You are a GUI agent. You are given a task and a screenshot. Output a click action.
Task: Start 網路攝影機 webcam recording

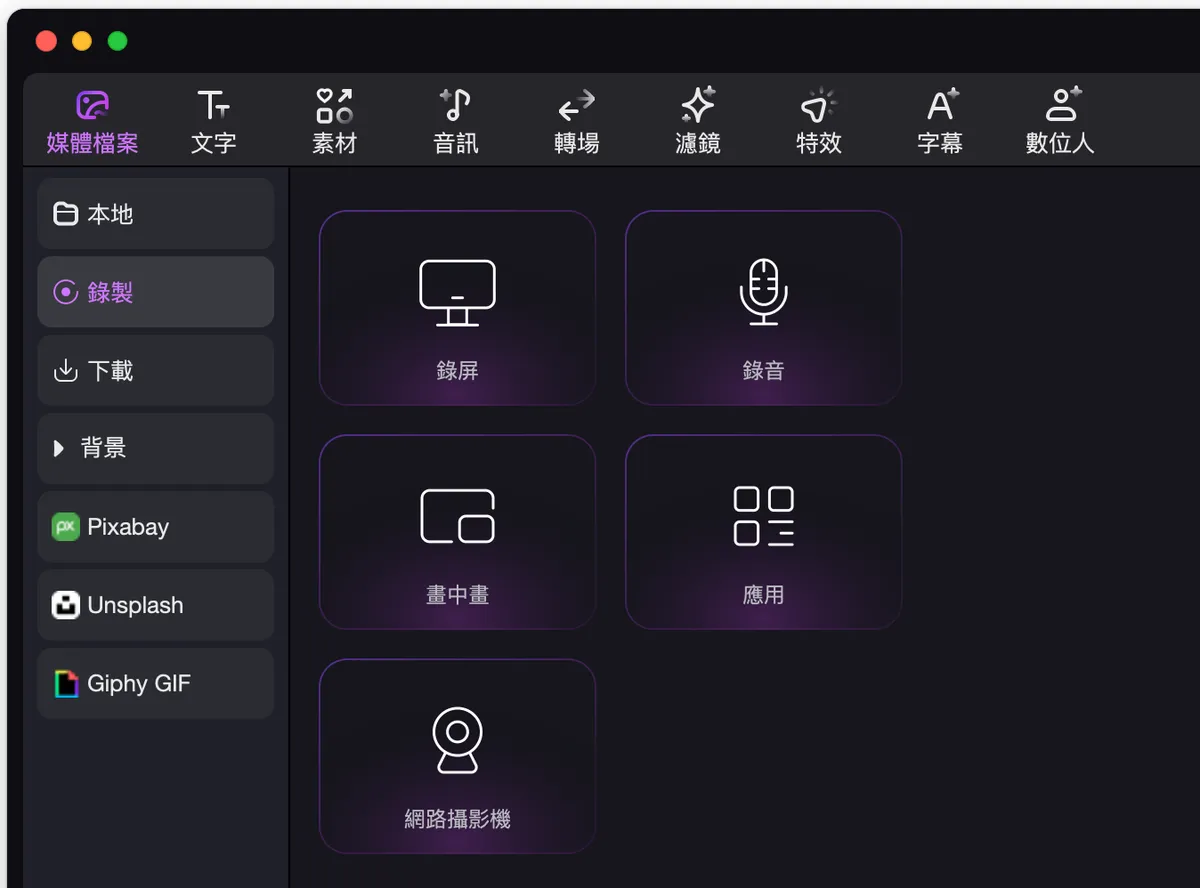tap(457, 756)
